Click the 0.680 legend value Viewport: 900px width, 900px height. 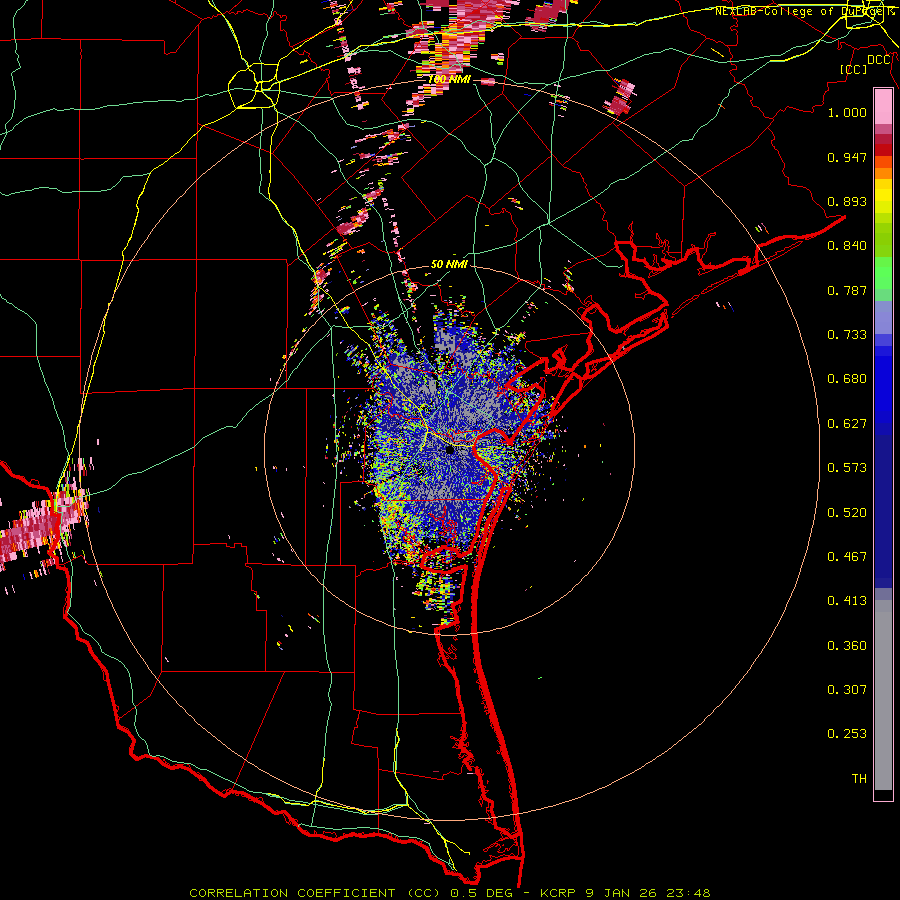click(x=847, y=379)
